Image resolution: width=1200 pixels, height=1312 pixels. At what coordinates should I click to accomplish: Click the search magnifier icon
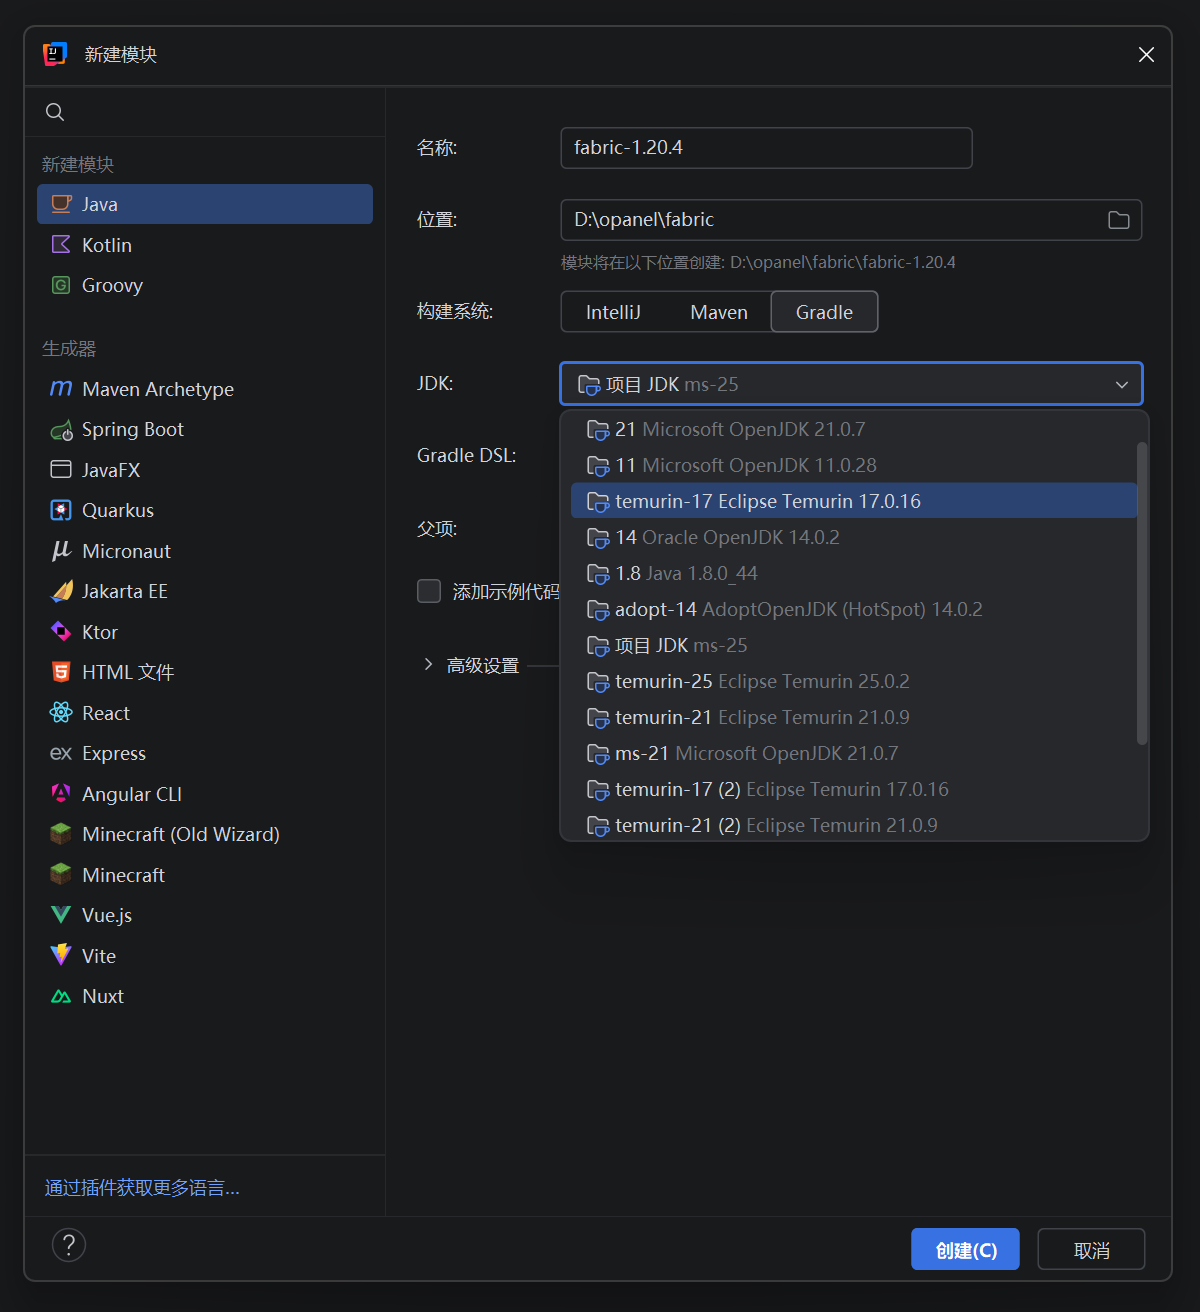(55, 112)
